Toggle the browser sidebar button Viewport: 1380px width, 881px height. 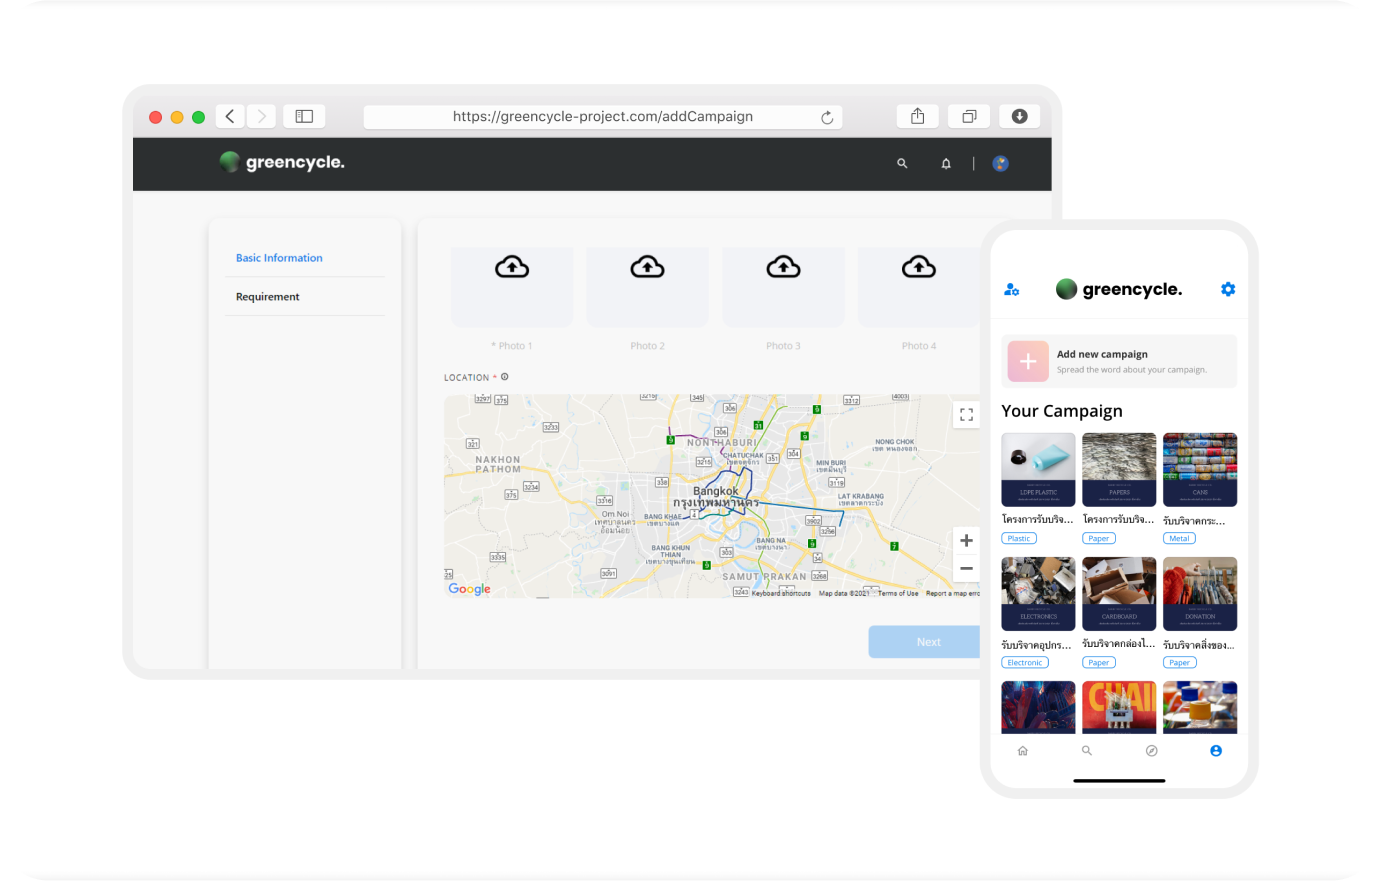(304, 116)
